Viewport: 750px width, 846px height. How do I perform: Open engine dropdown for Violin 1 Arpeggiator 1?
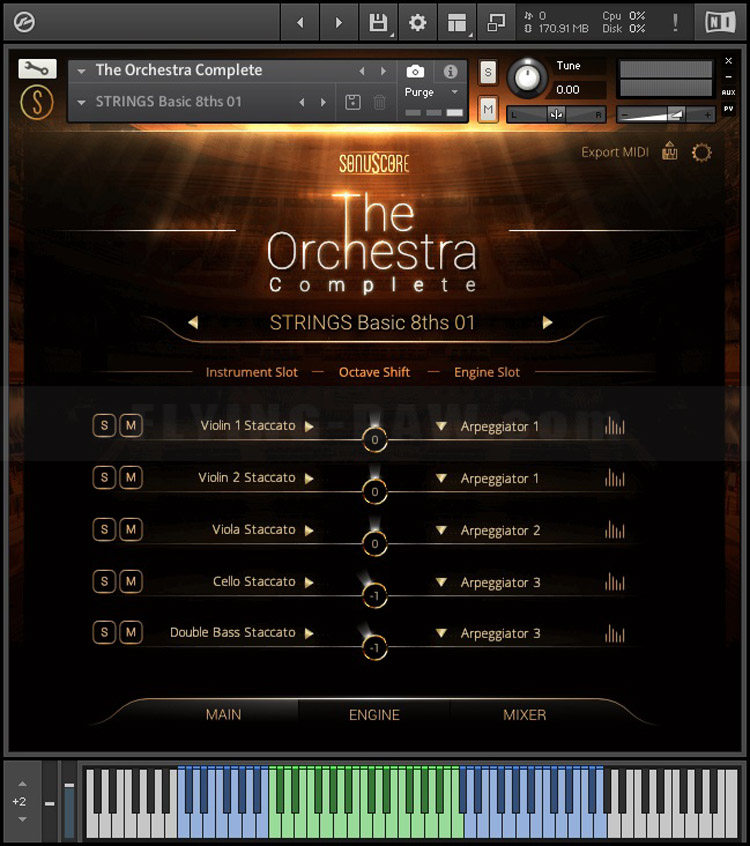441,426
